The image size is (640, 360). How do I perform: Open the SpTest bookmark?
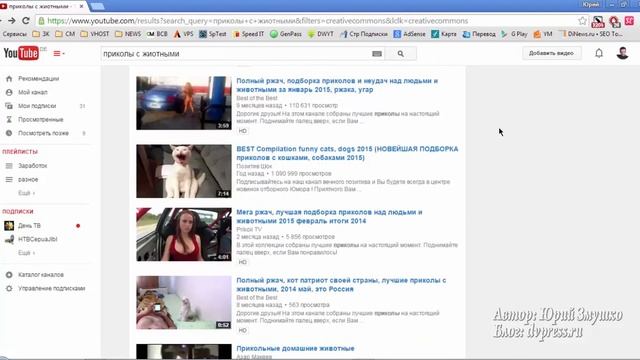[212, 34]
